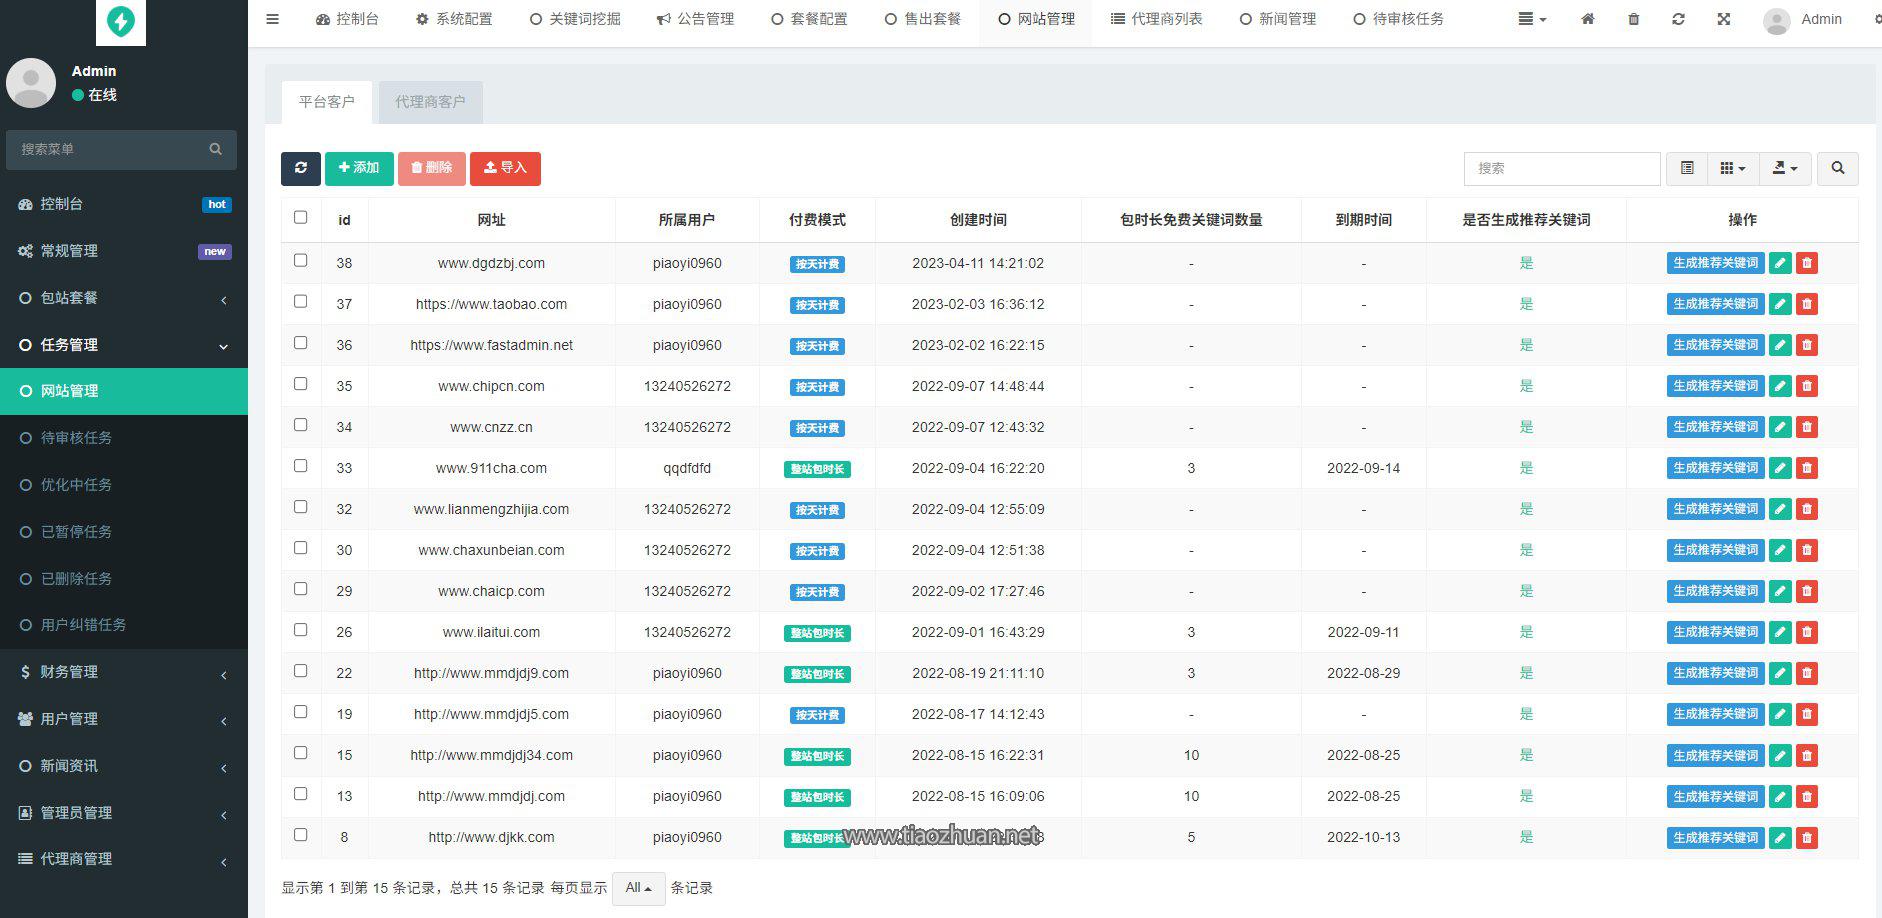Open the top bar list menu dropdown
The width and height of the screenshot is (1882, 918).
(1532, 19)
